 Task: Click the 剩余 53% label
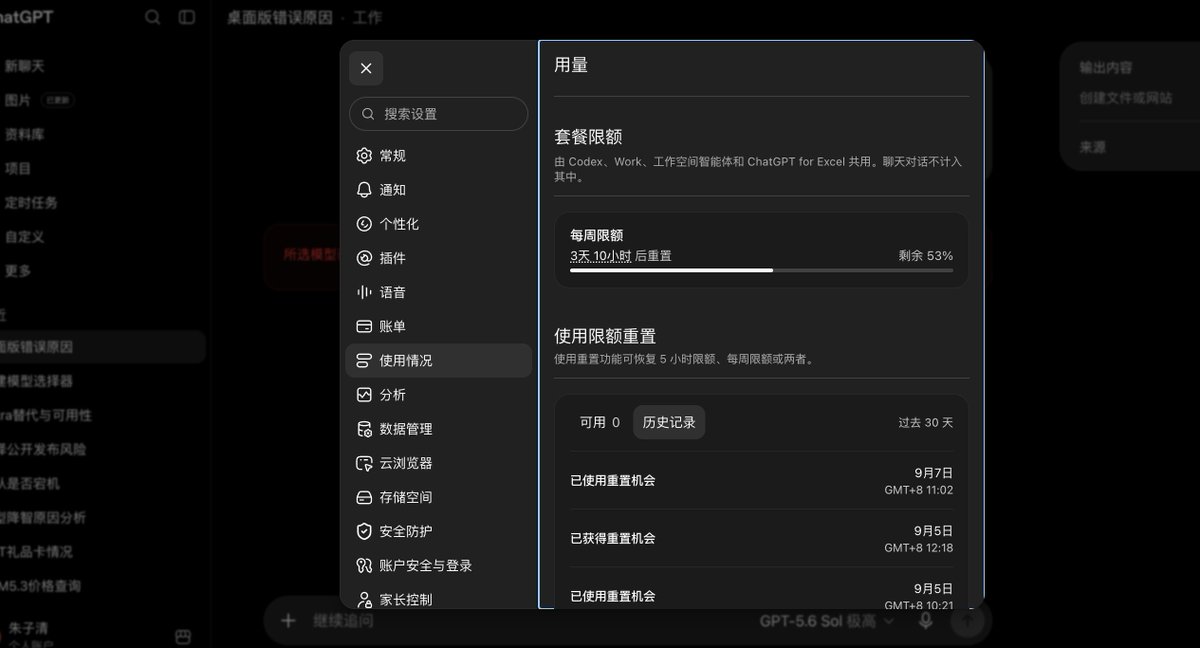click(925, 256)
